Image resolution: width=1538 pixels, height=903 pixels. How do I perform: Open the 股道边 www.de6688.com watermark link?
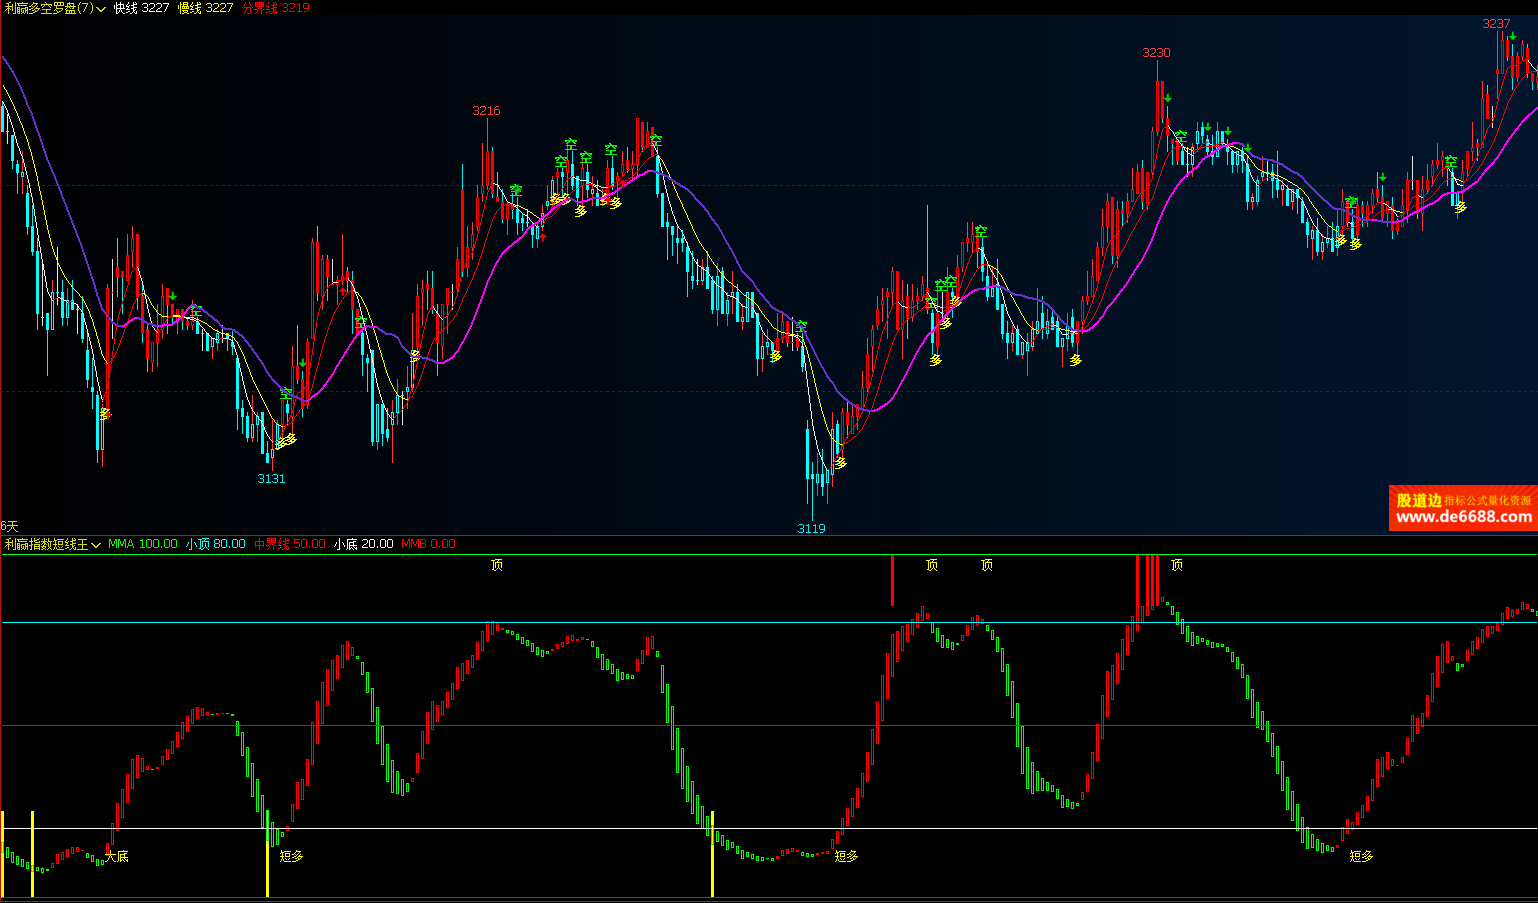[x=1463, y=509]
